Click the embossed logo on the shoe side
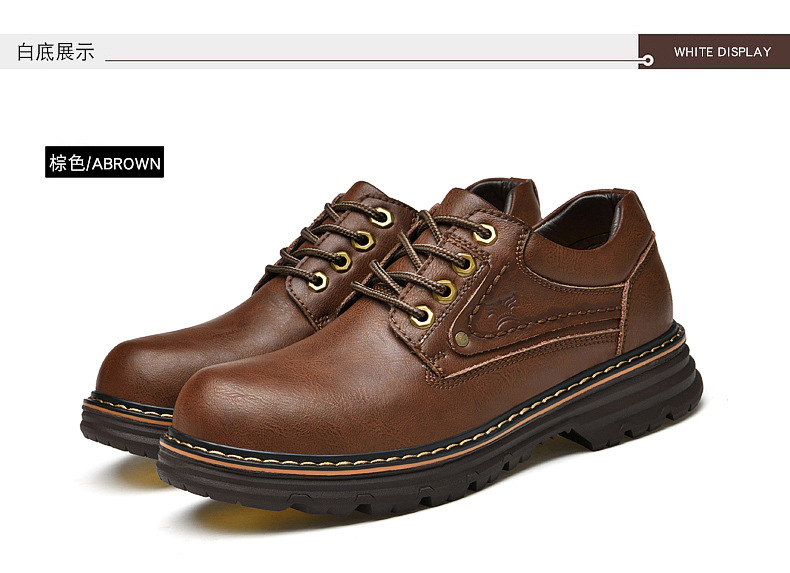 501,309
